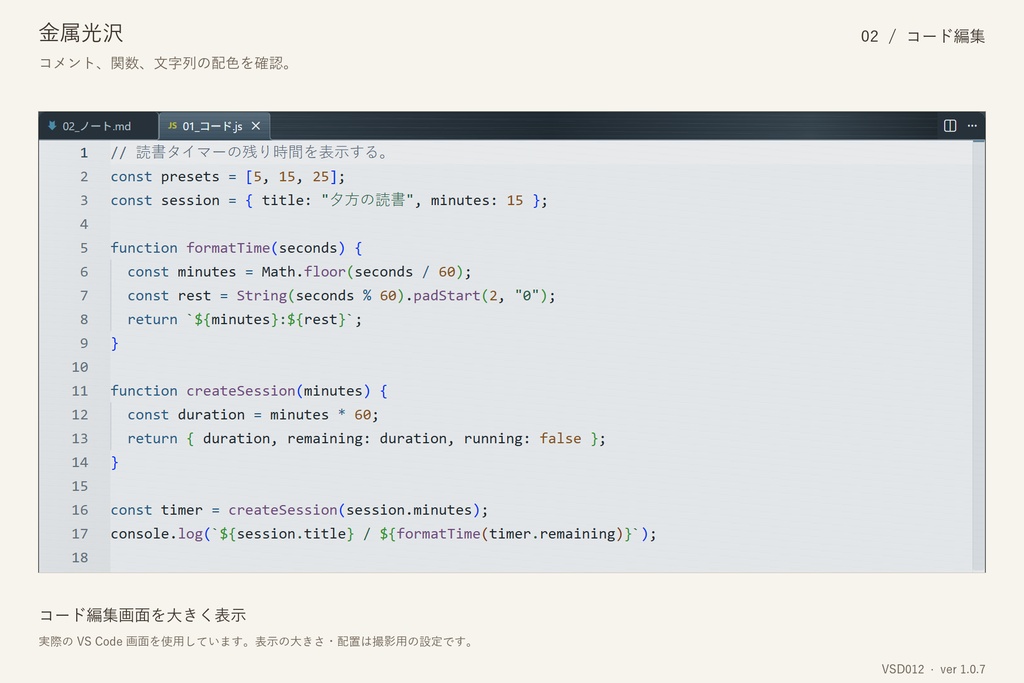Switch to the 02_ノート.md tab
This screenshot has width=1024, height=683.
(x=98, y=126)
